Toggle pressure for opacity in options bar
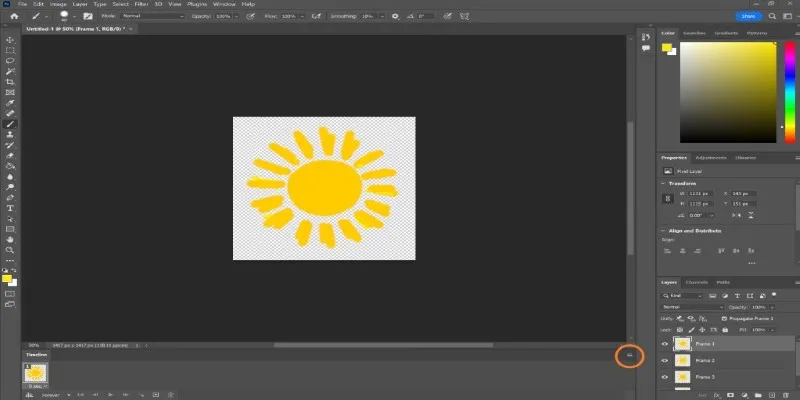 tap(250, 16)
